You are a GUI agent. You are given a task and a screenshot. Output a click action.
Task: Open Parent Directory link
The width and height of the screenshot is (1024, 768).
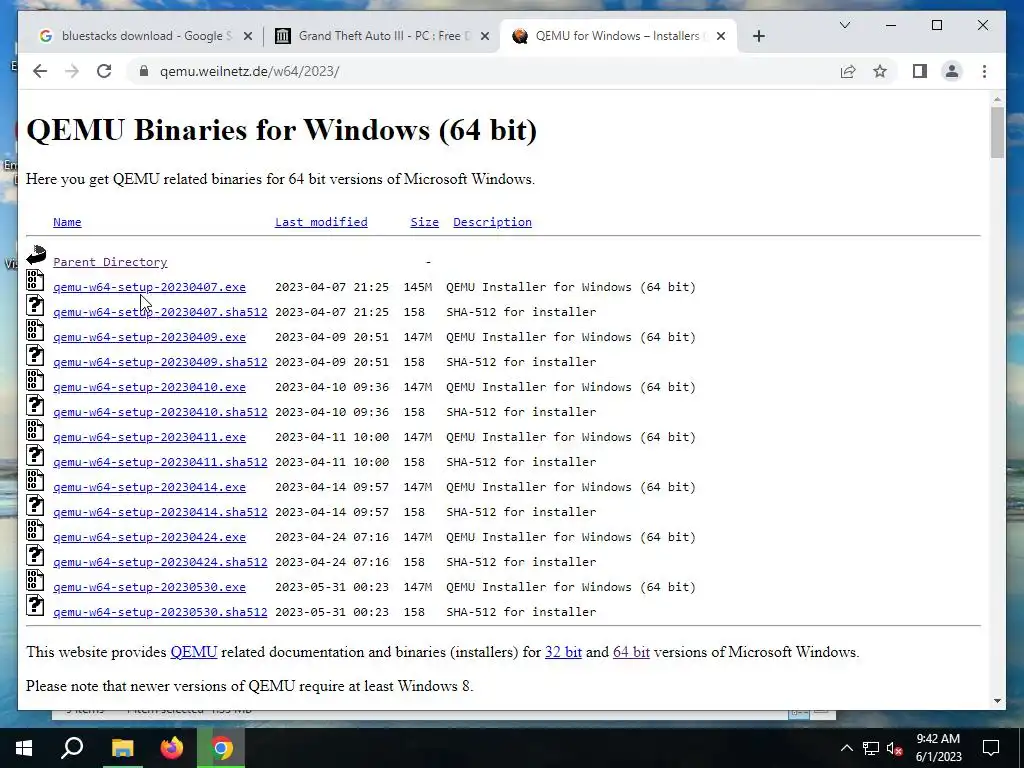pyautogui.click(x=110, y=262)
